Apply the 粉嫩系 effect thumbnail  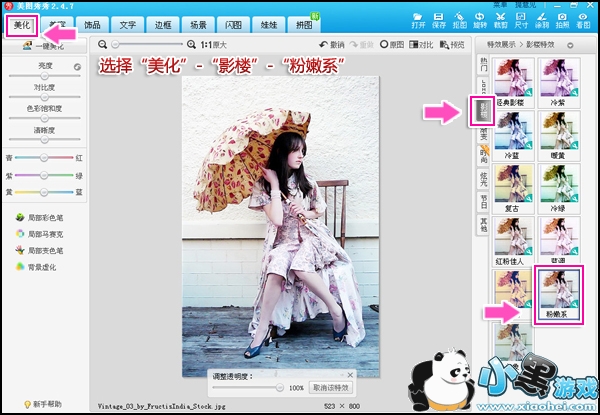point(559,295)
